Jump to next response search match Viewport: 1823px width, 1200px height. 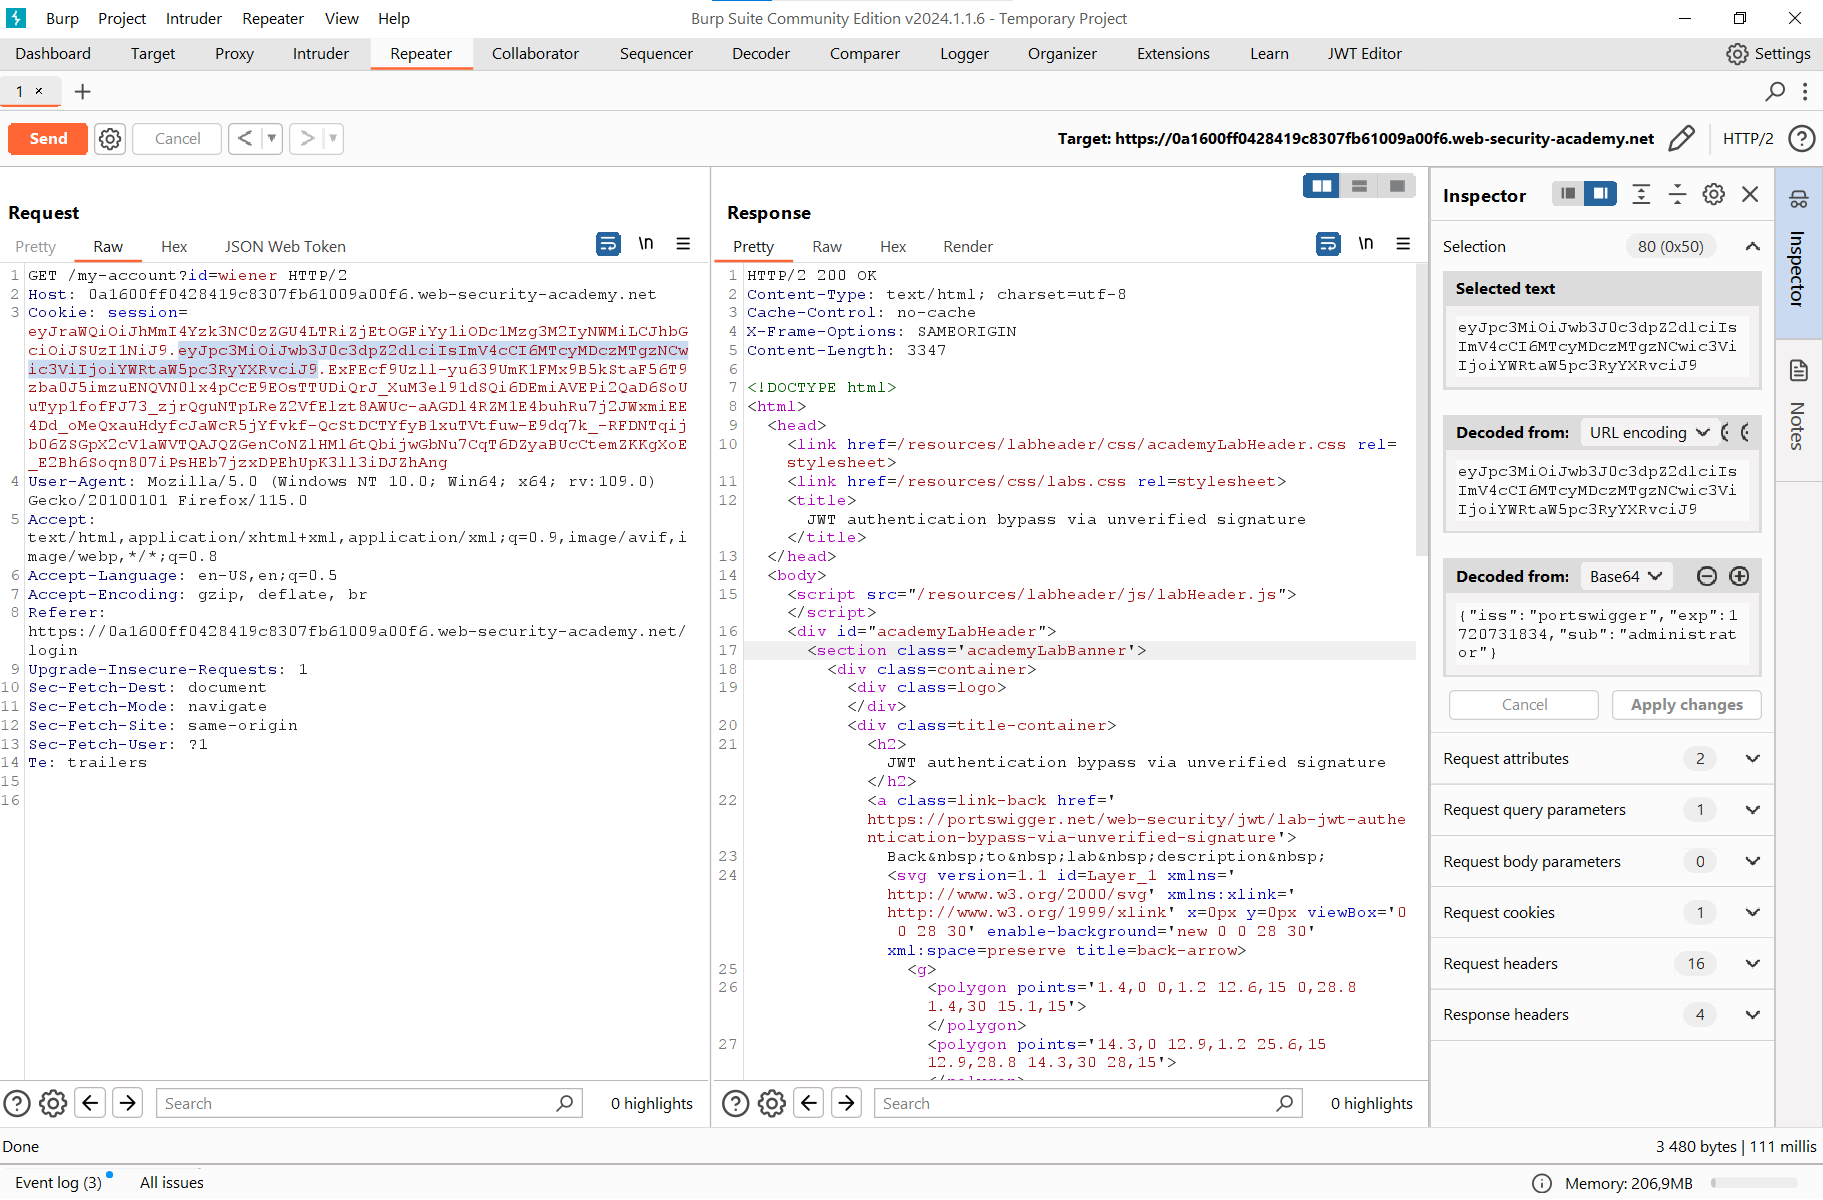(x=846, y=1103)
